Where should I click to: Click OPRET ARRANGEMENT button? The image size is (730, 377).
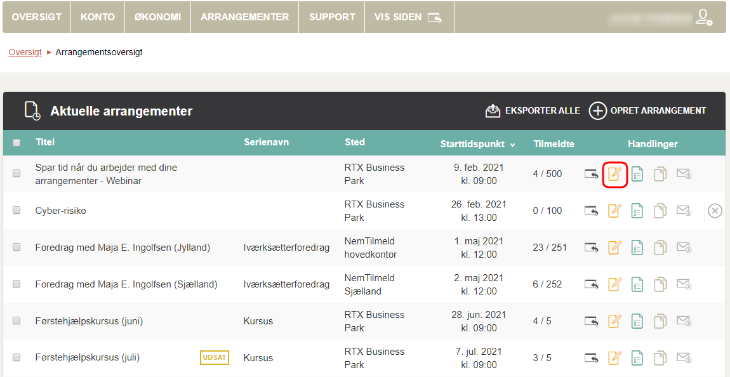coord(648,111)
